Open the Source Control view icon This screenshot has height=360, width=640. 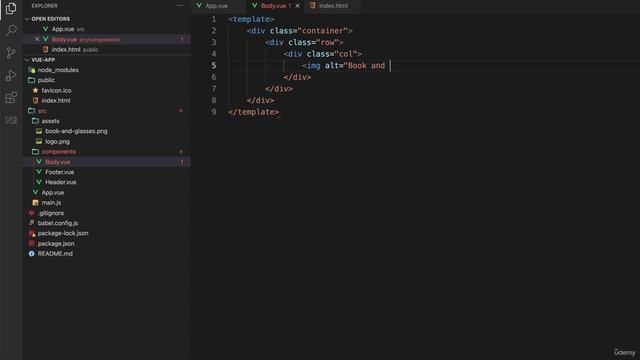pos(11,53)
